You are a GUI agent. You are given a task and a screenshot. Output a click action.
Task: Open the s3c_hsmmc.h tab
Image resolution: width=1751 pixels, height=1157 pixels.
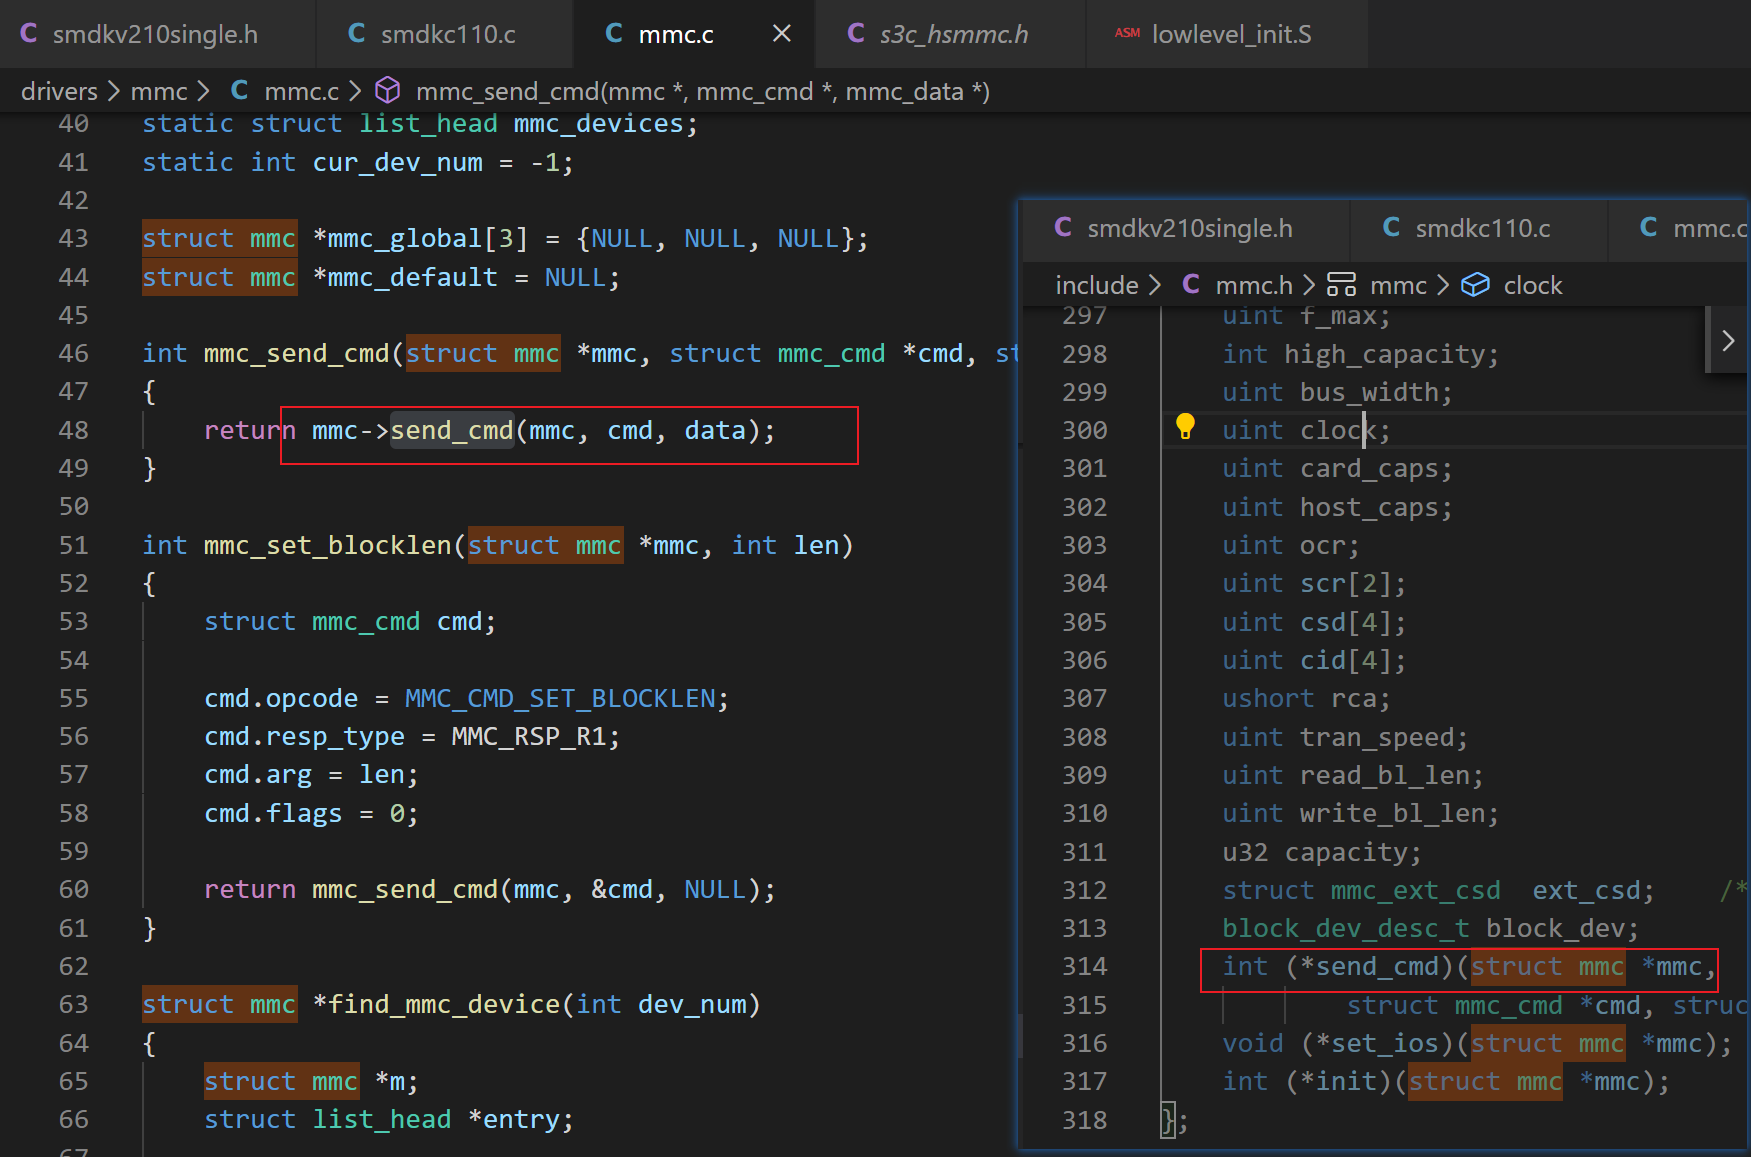tap(952, 34)
